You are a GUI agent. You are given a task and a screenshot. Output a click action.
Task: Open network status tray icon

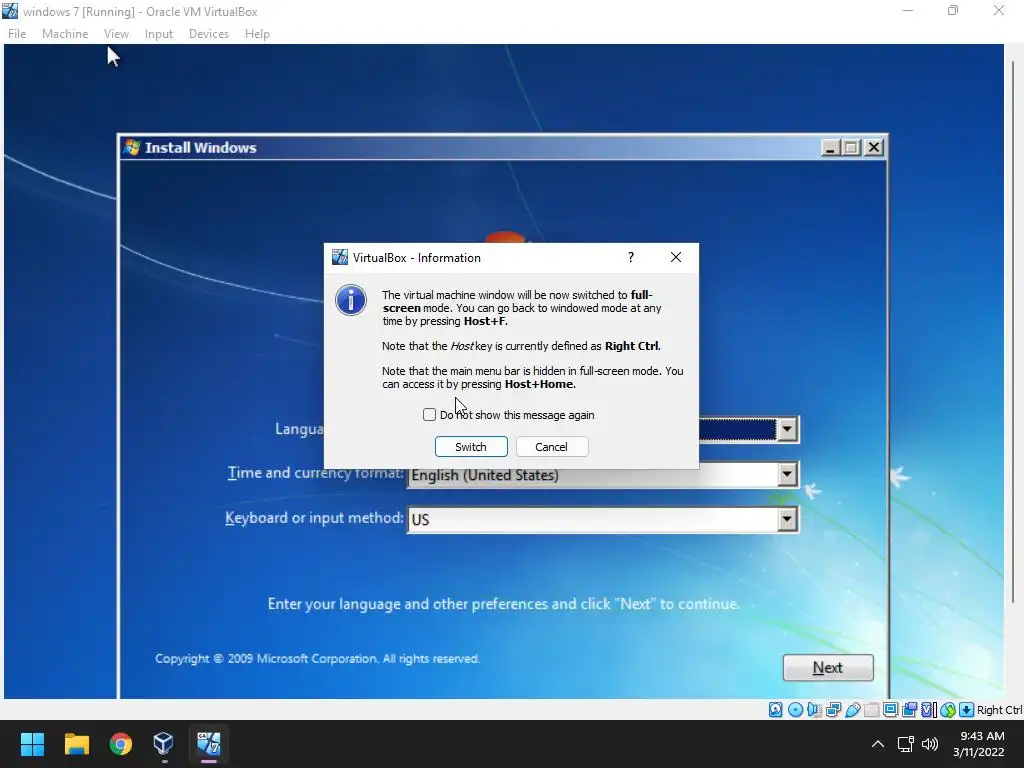point(905,744)
